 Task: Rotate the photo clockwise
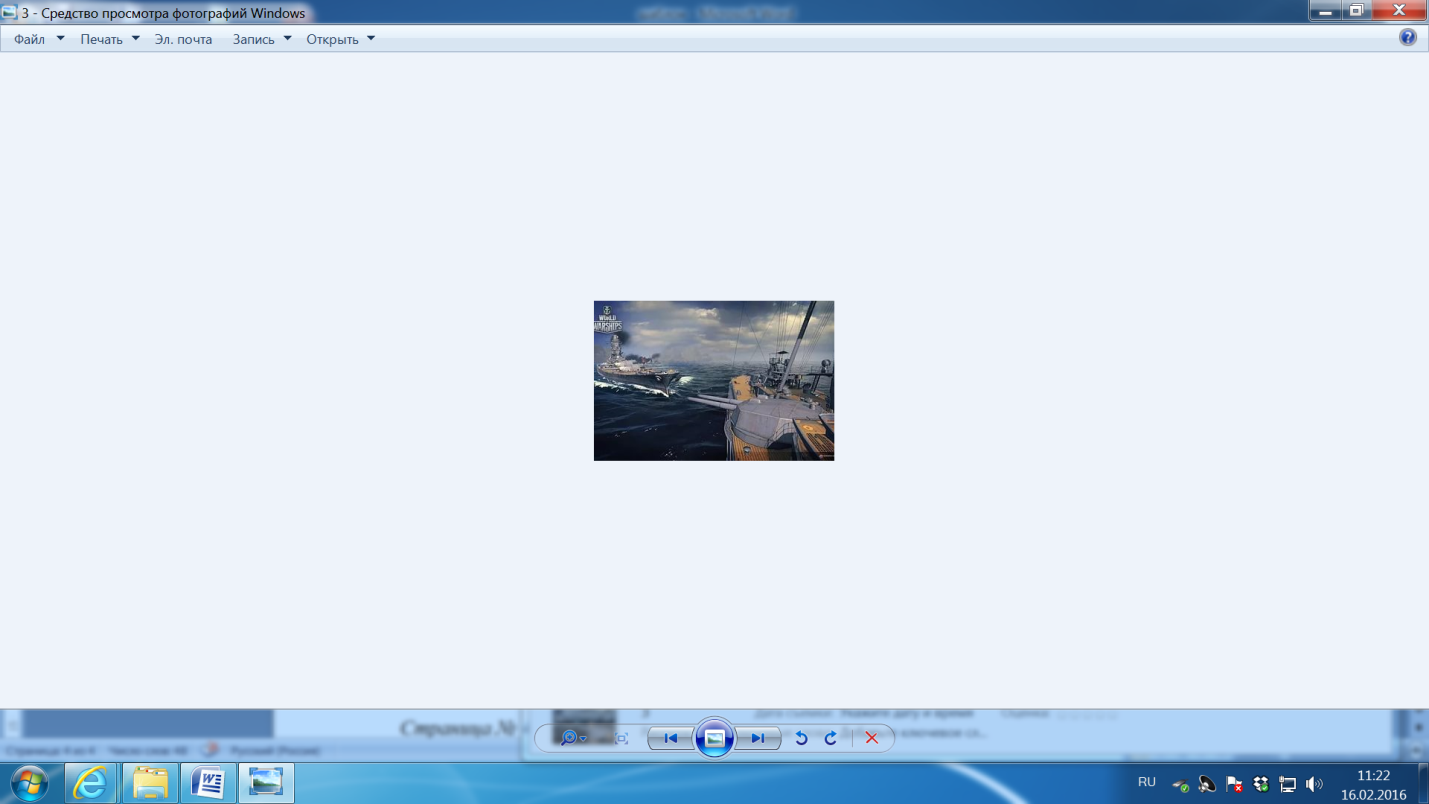coord(830,738)
